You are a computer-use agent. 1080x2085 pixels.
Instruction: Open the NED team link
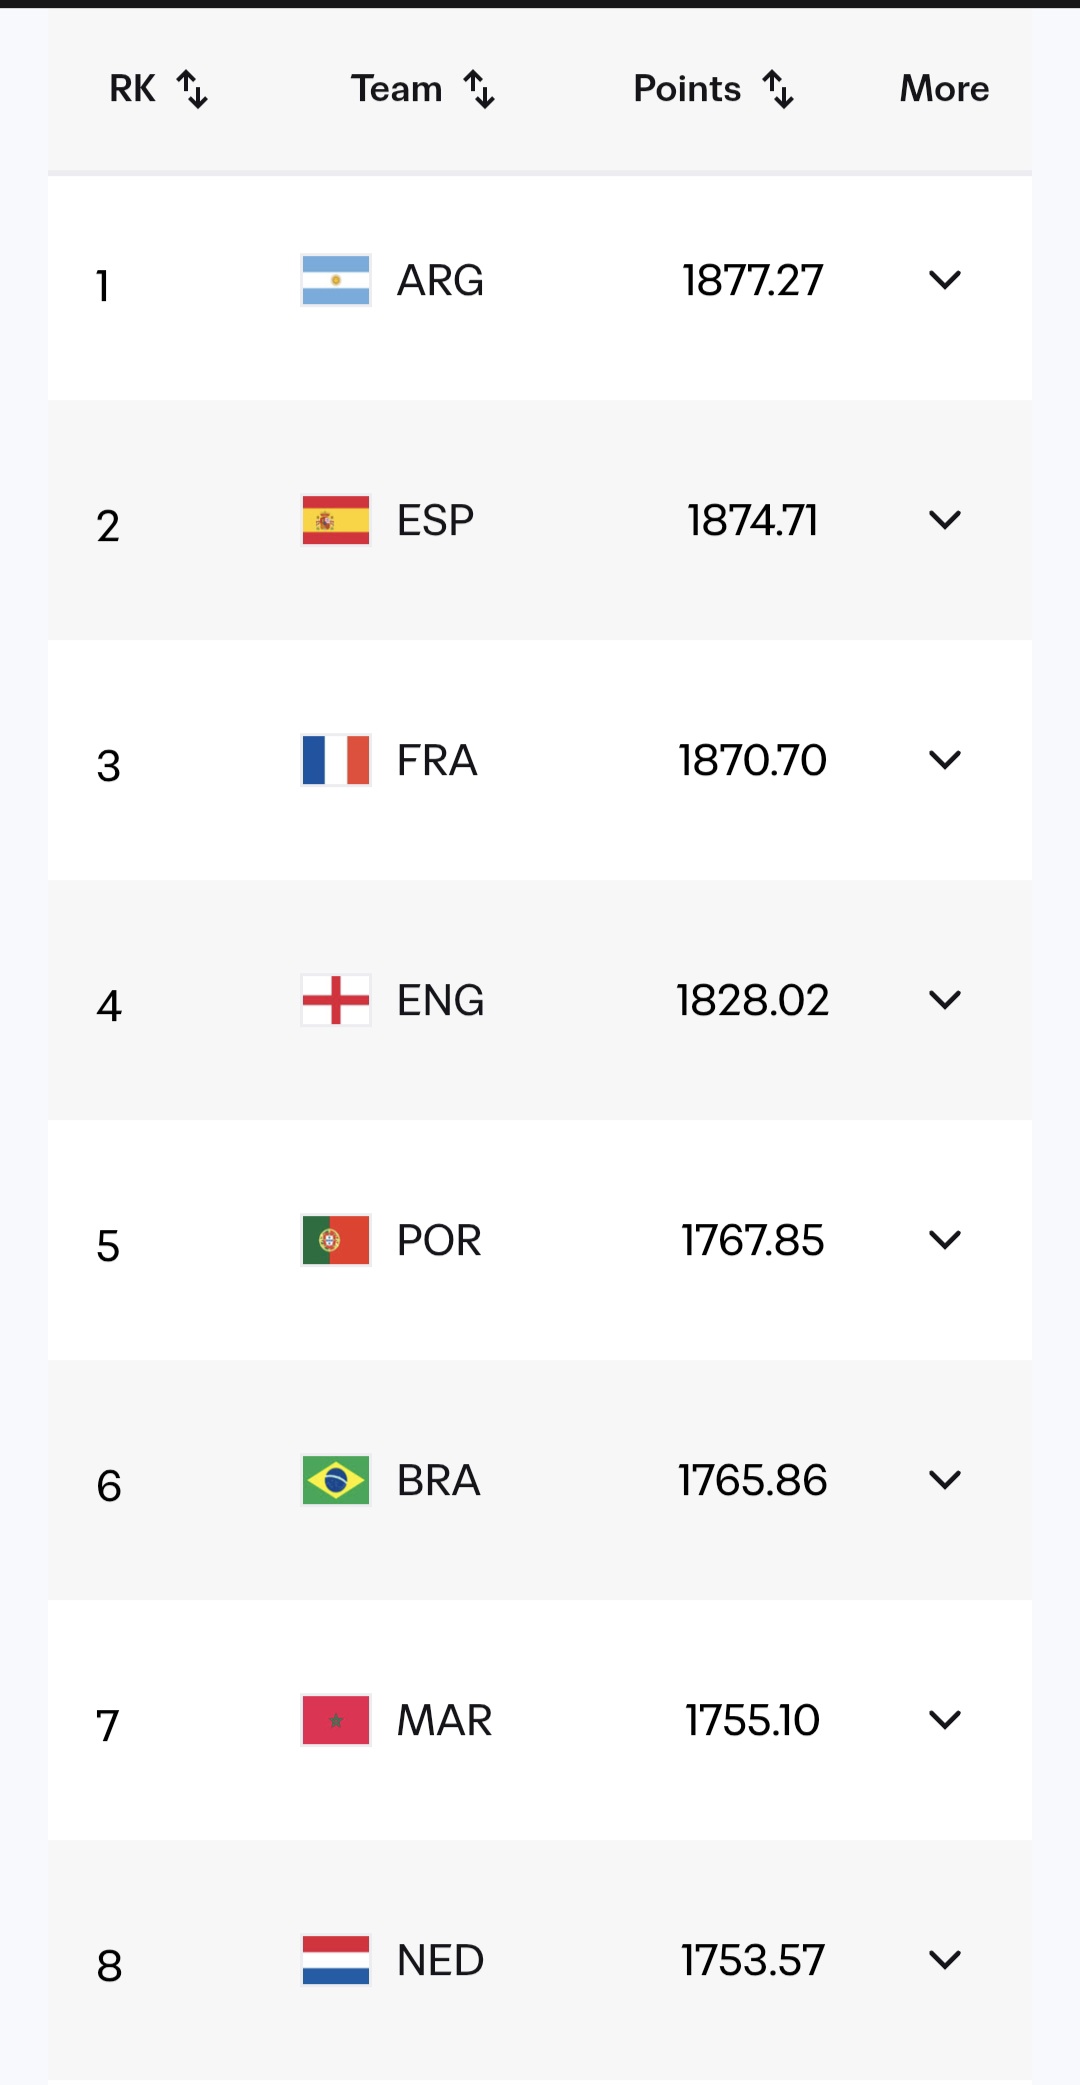point(440,1960)
